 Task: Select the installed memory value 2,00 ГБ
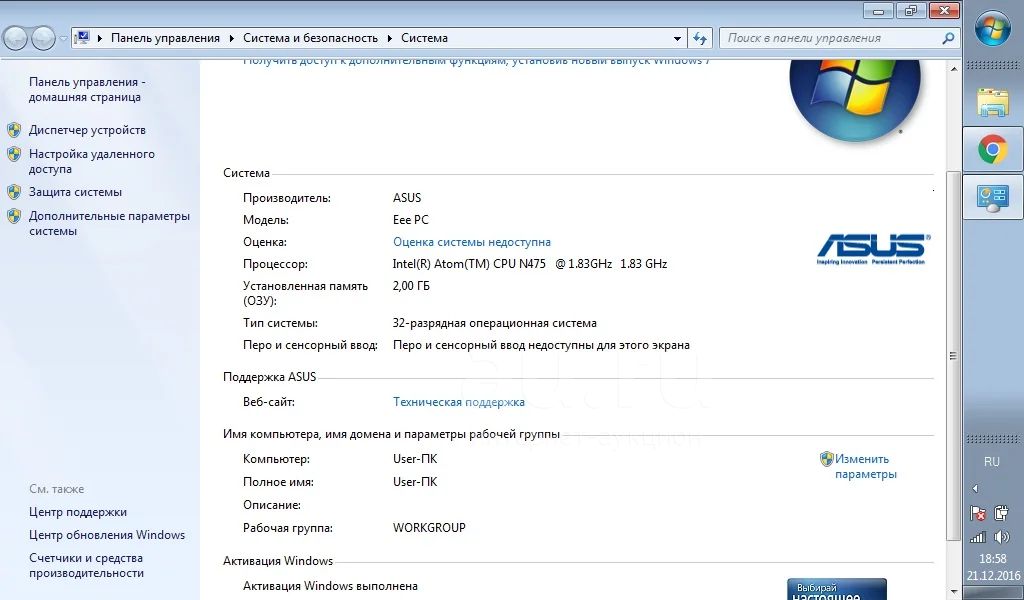coord(411,285)
